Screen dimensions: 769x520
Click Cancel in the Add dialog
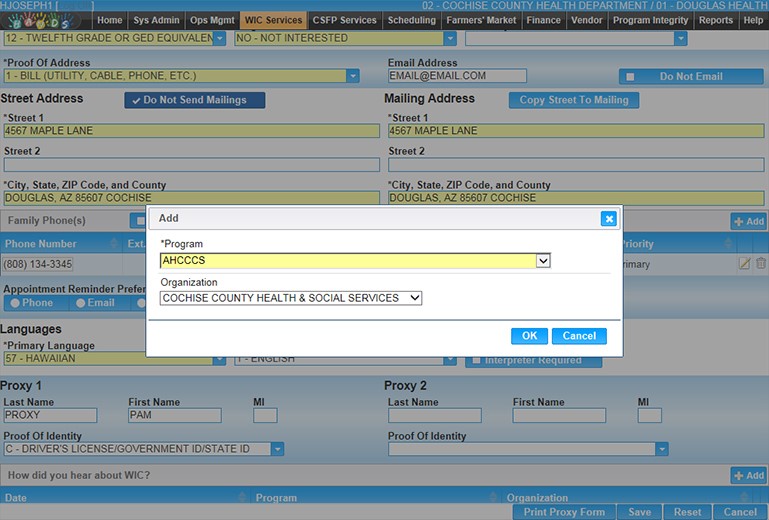tap(579, 336)
